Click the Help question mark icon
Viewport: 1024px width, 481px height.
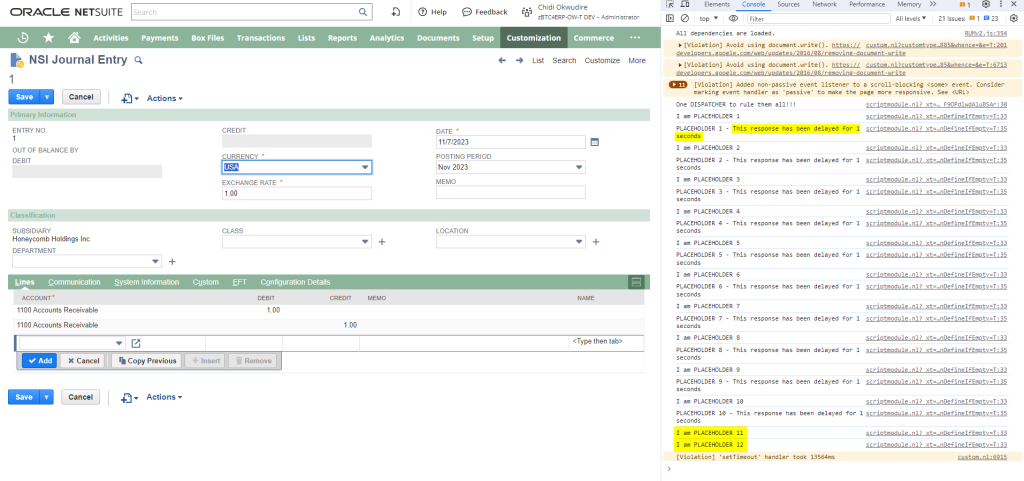(x=423, y=12)
